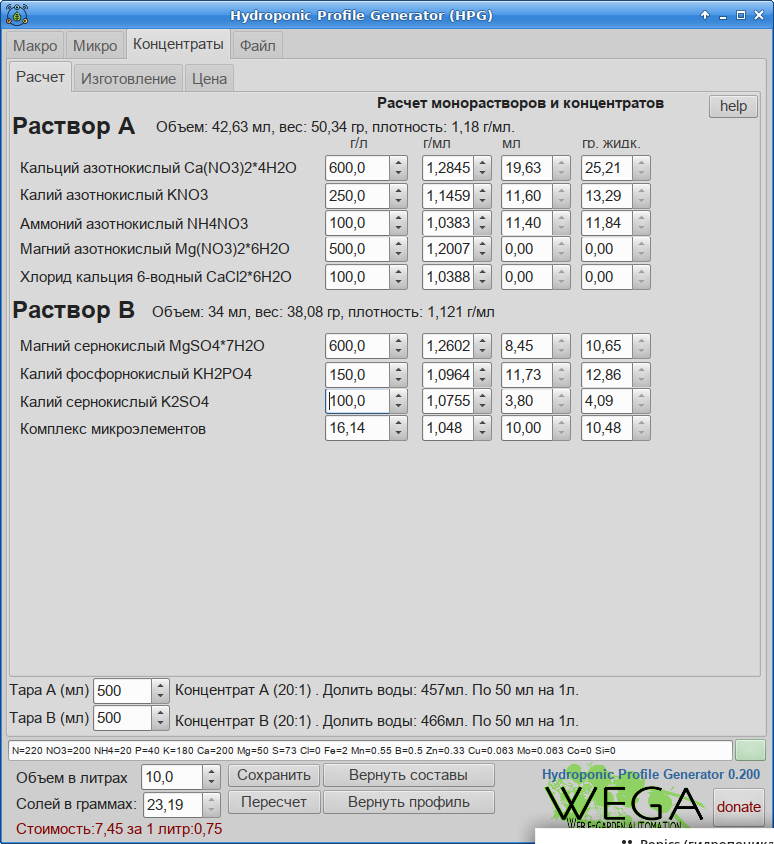Click the Тара B (мл) input field

[x=123, y=718]
